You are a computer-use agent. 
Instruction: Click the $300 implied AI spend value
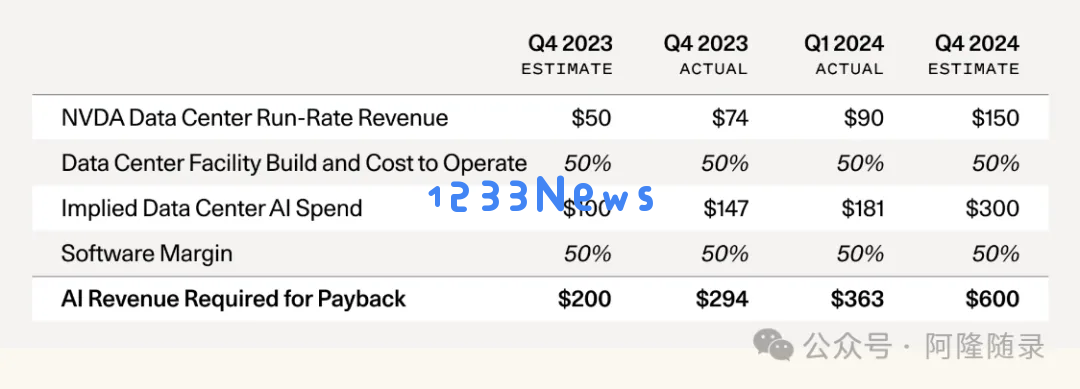(993, 208)
